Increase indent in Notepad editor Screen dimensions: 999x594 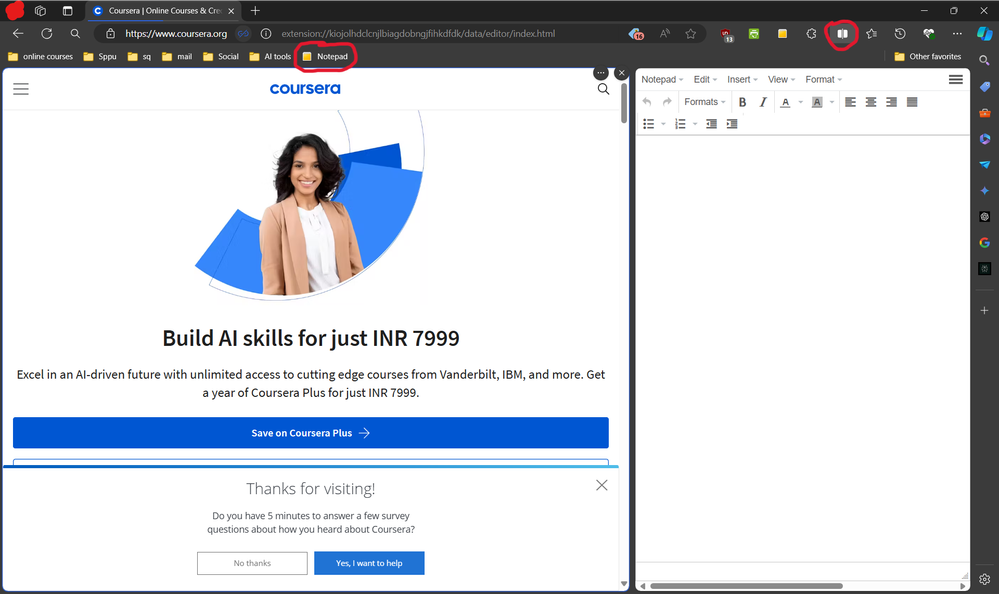click(x=731, y=124)
